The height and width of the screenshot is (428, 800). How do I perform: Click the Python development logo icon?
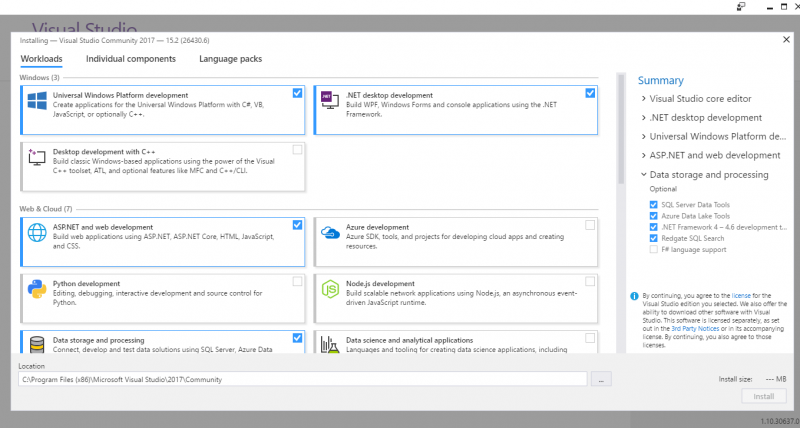(x=37, y=289)
